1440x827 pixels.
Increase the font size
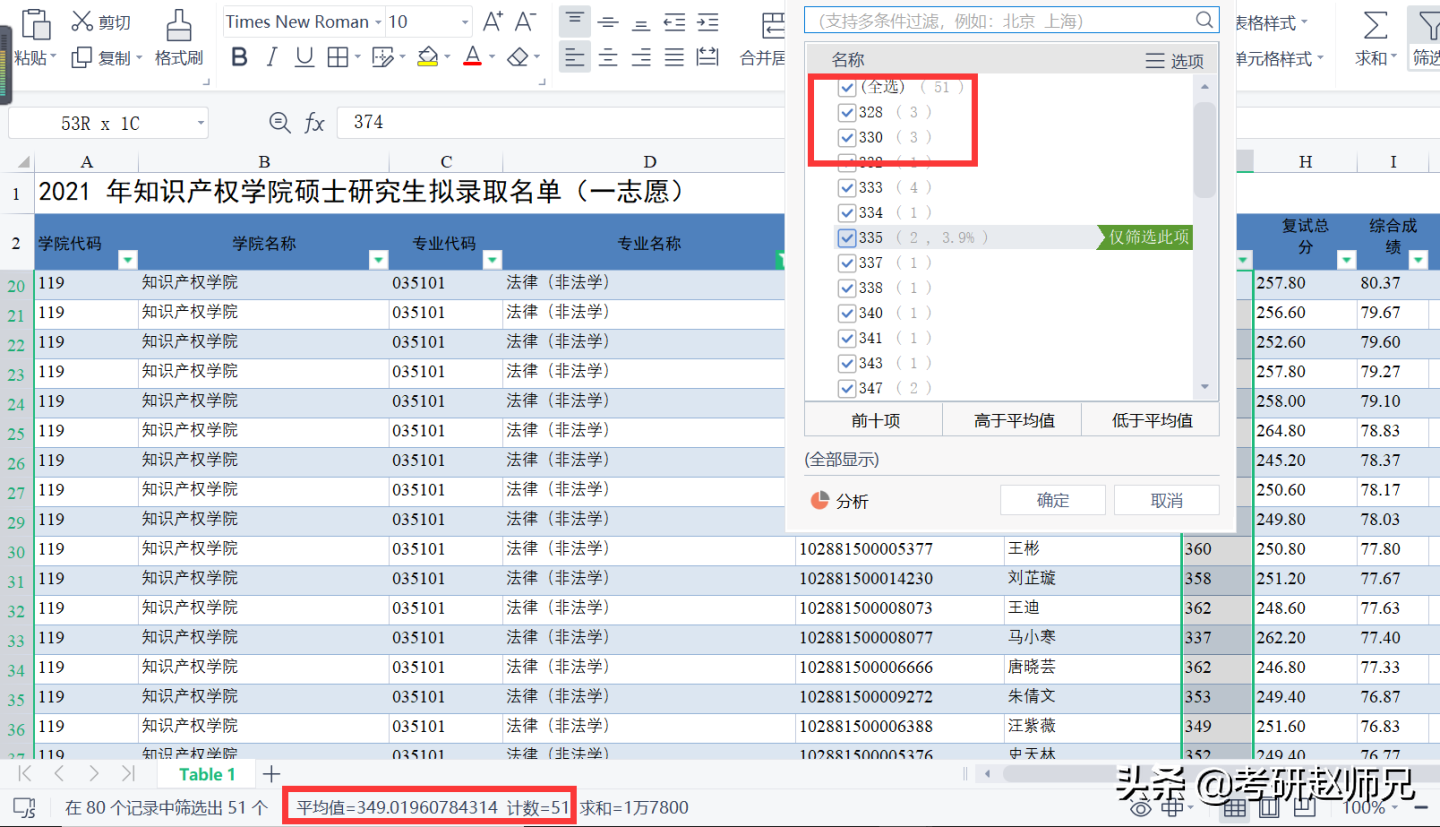point(493,21)
